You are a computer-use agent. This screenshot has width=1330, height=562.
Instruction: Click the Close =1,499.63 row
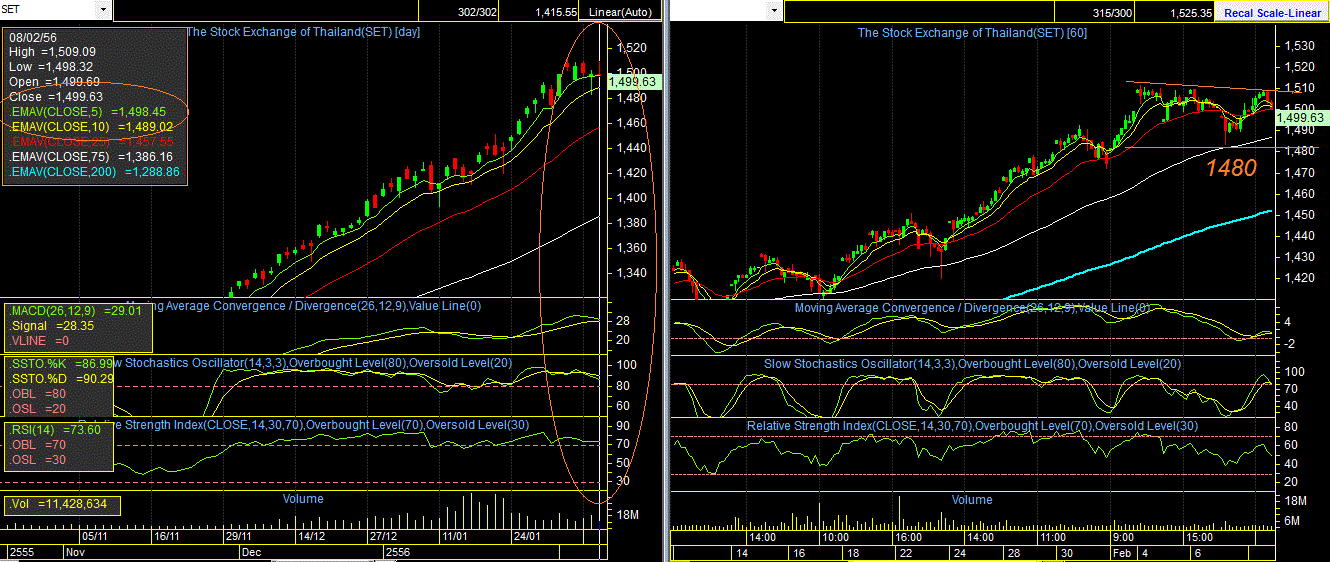55,96
